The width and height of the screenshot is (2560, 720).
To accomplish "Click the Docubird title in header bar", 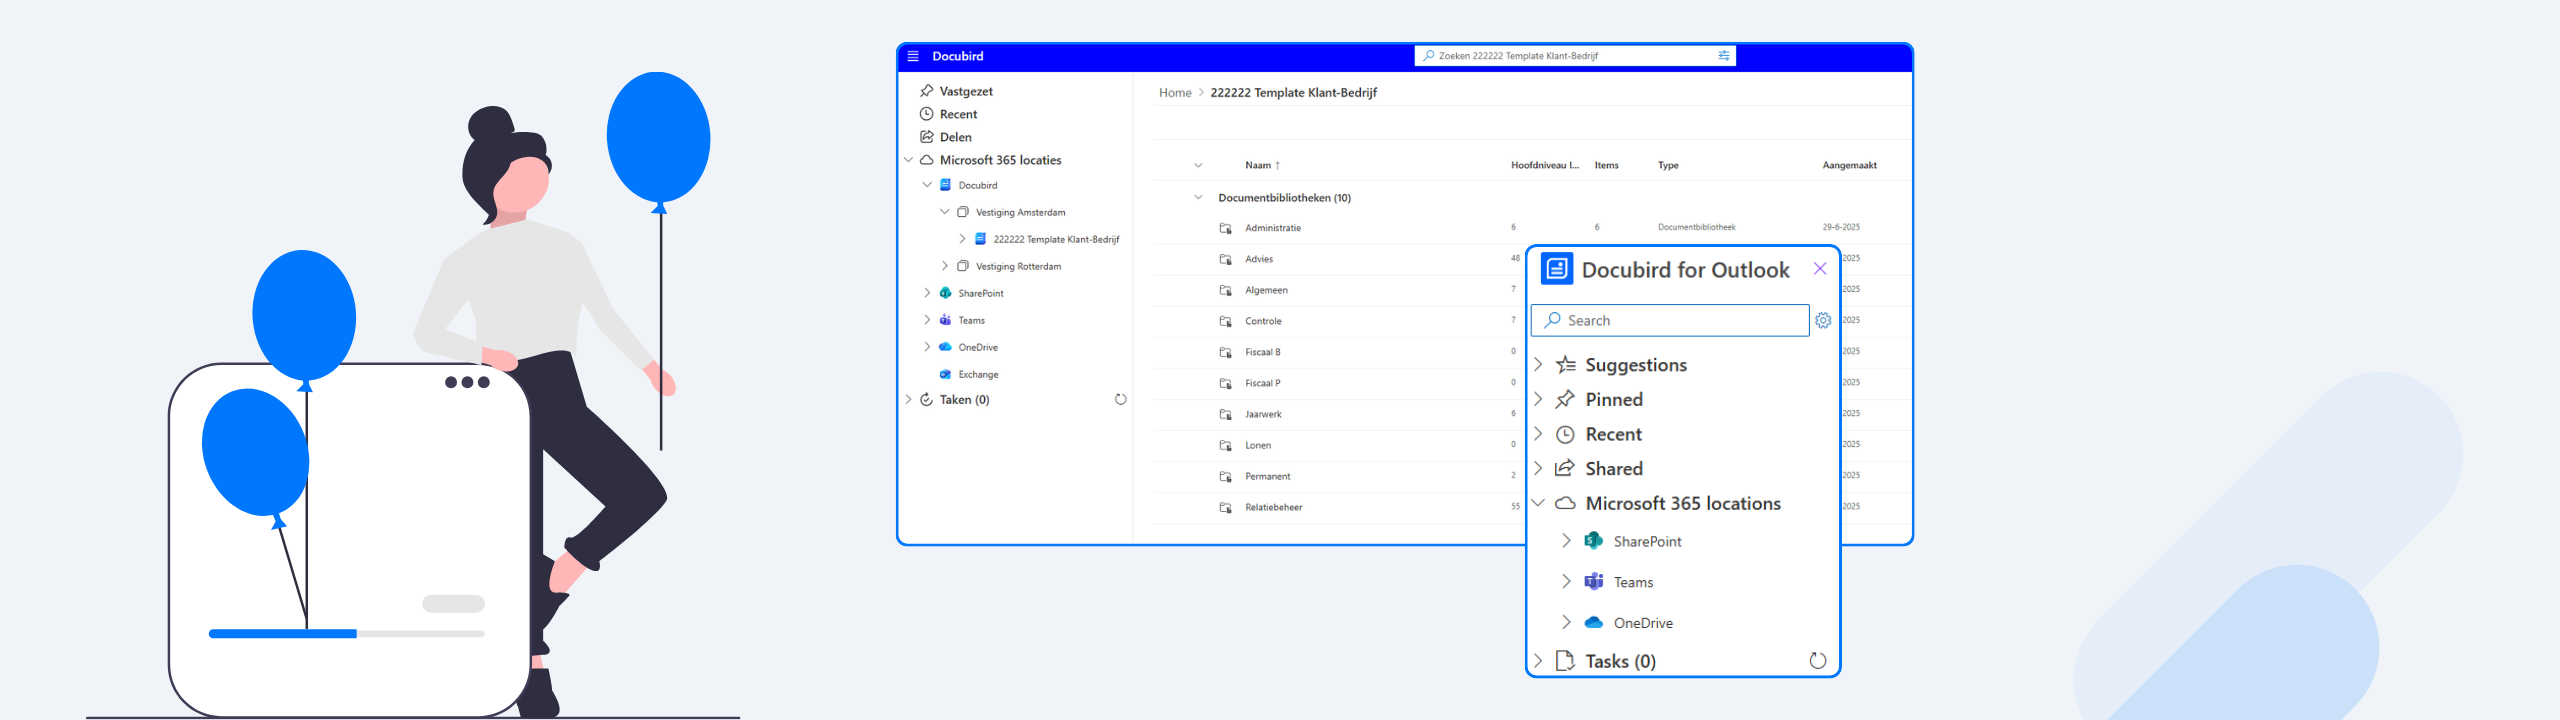I will 958,56.
